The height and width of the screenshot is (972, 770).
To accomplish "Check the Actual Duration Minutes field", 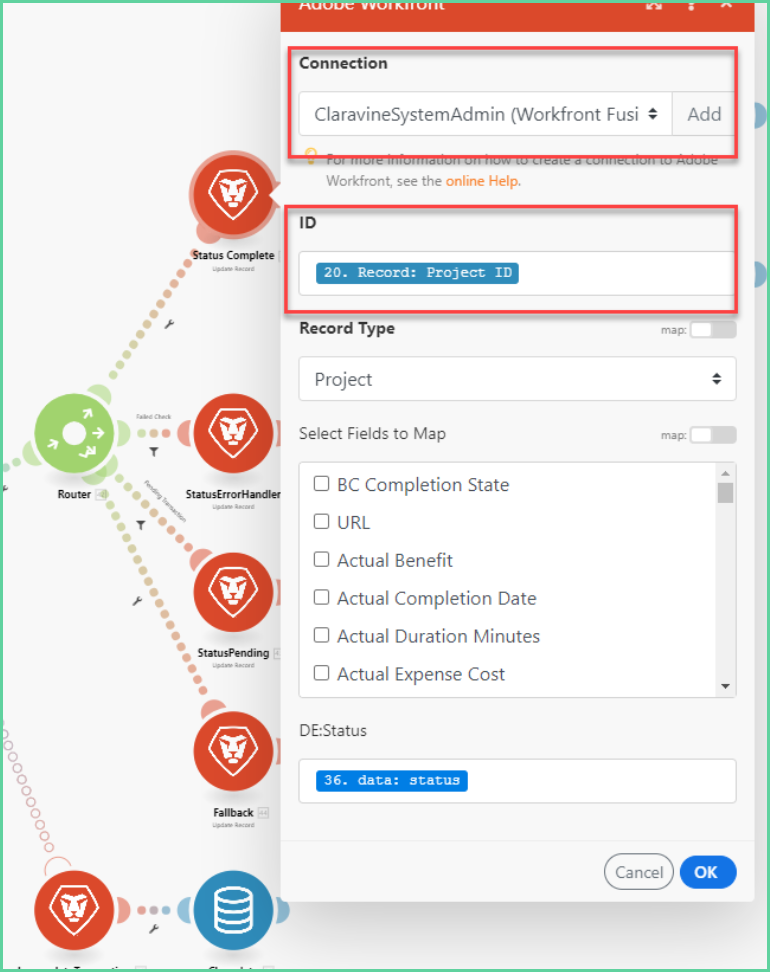I will pos(321,635).
